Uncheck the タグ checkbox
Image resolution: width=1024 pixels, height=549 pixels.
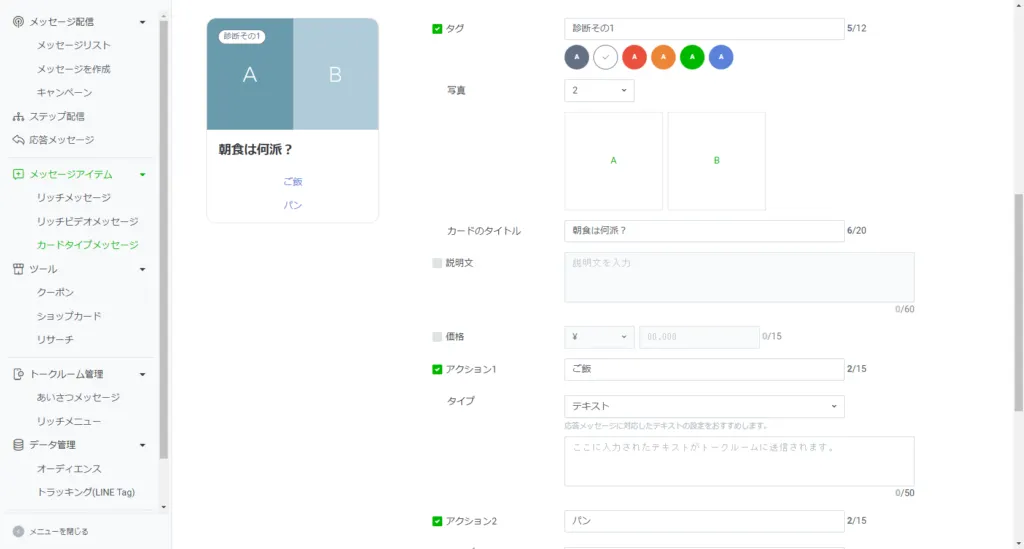tap(437, 29)
